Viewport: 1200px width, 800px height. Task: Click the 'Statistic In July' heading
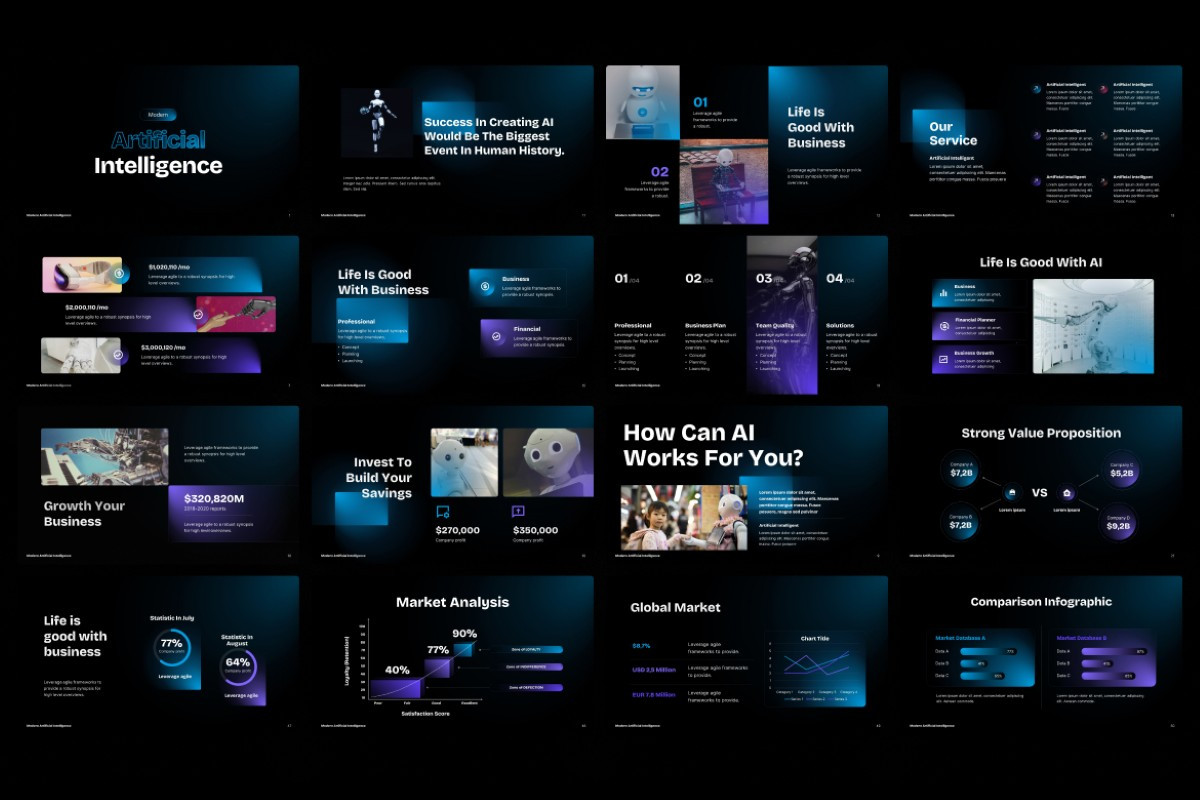click(172, 618)
